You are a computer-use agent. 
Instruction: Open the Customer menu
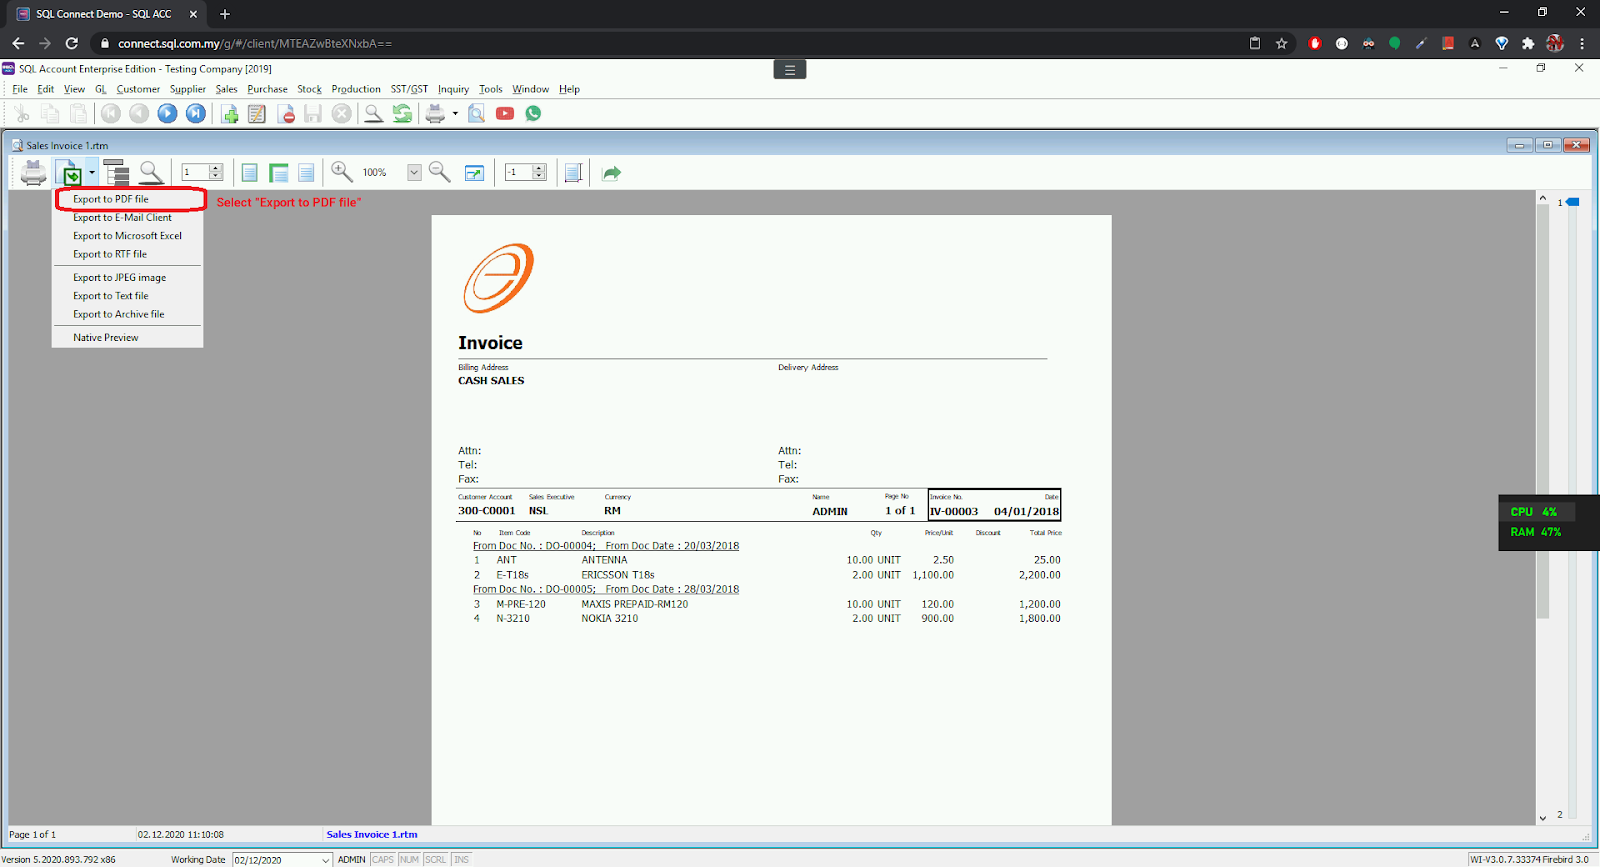[138, 89]
